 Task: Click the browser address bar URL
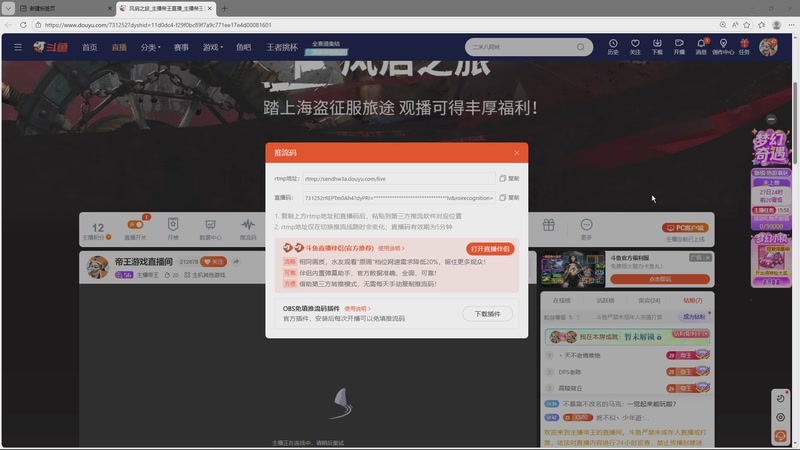(158, 24)
